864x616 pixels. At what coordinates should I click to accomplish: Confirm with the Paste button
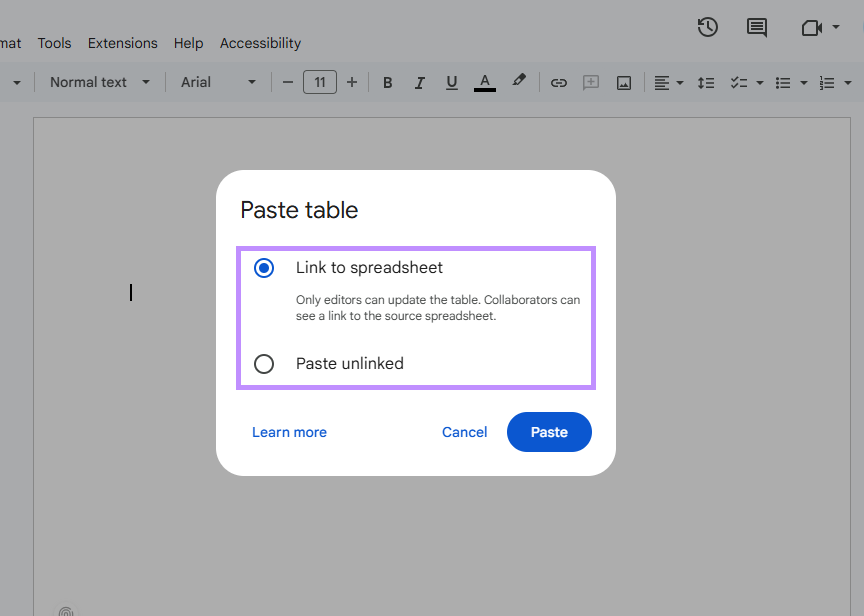[549, 431]
